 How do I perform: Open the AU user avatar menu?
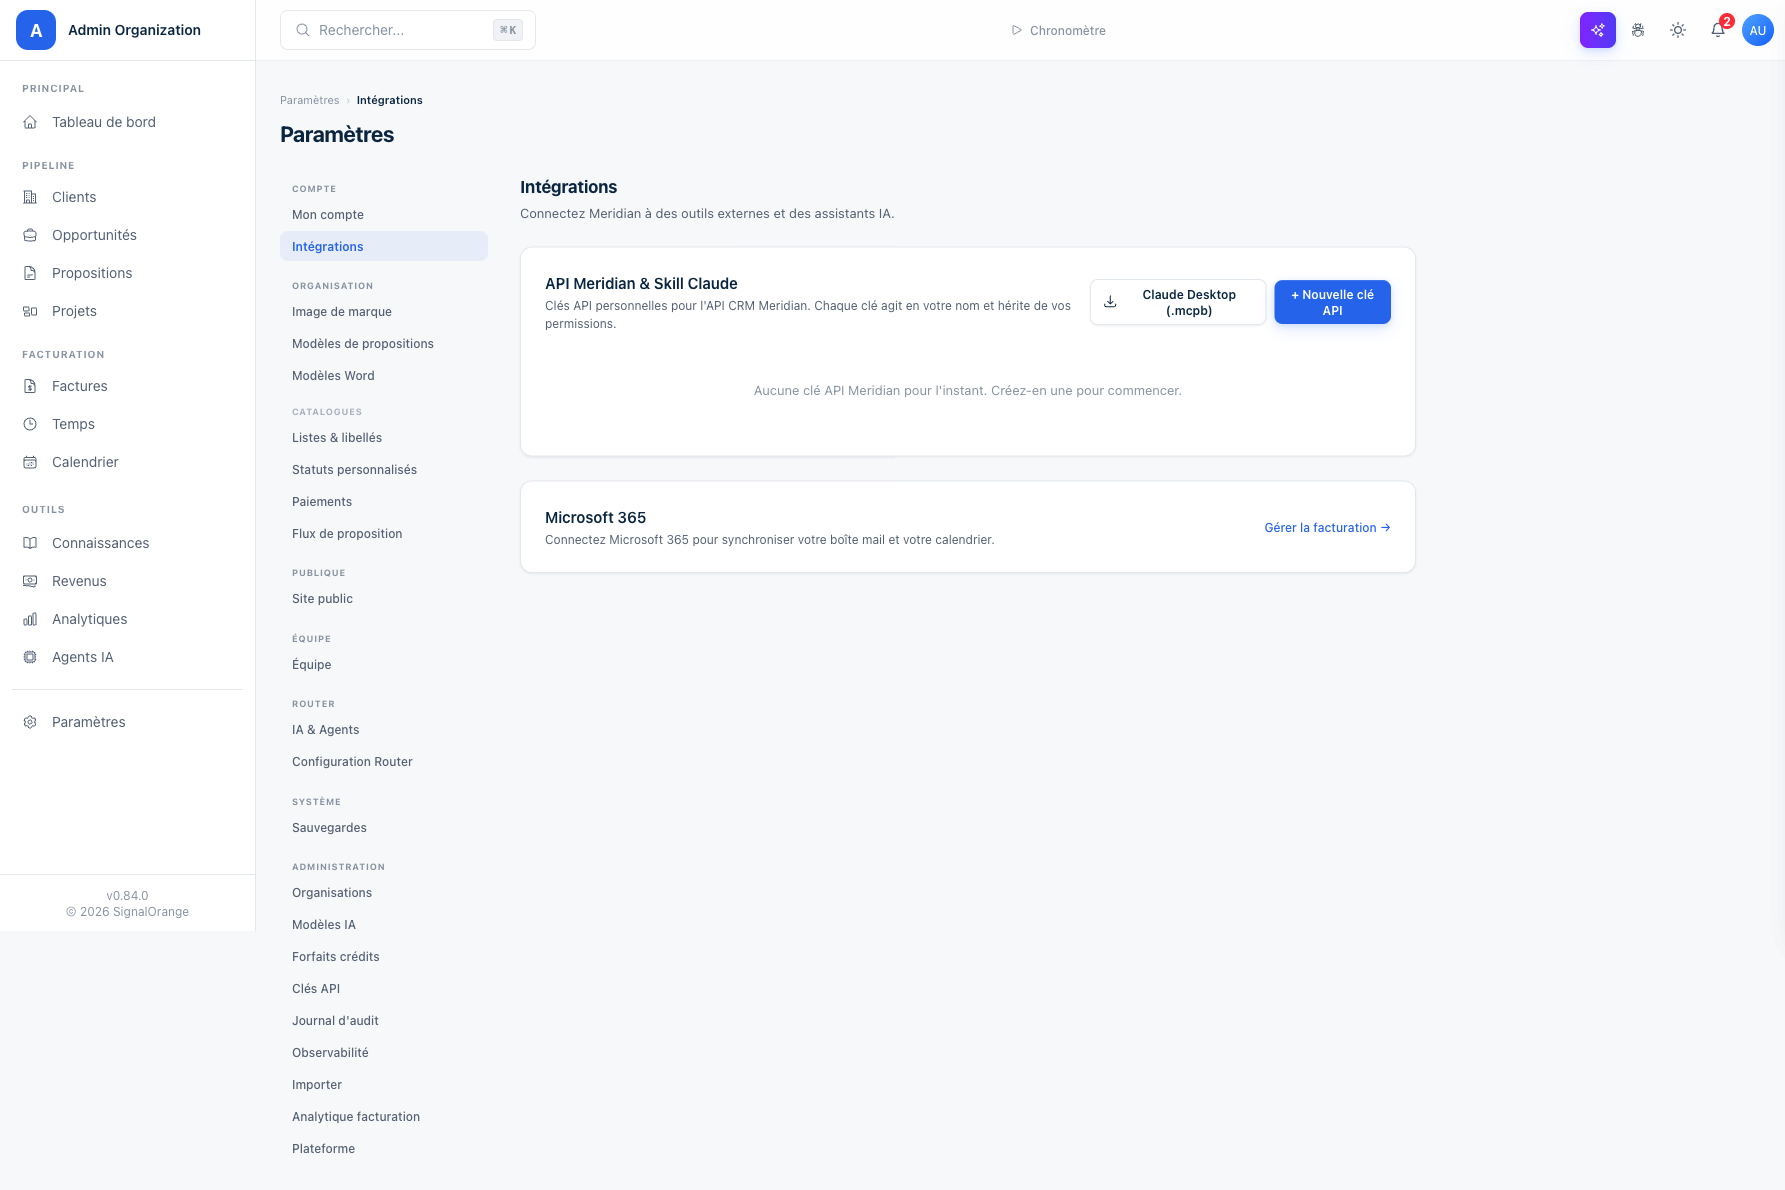coord(1758,30)
